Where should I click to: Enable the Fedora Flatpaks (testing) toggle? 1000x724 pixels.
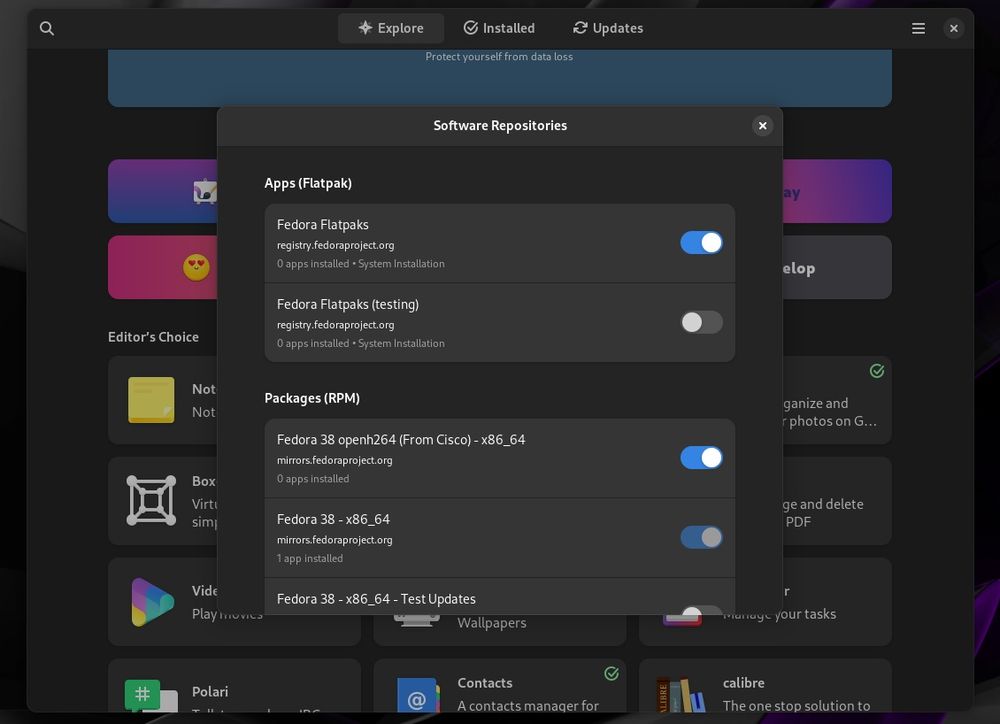(x=702, y=322)
